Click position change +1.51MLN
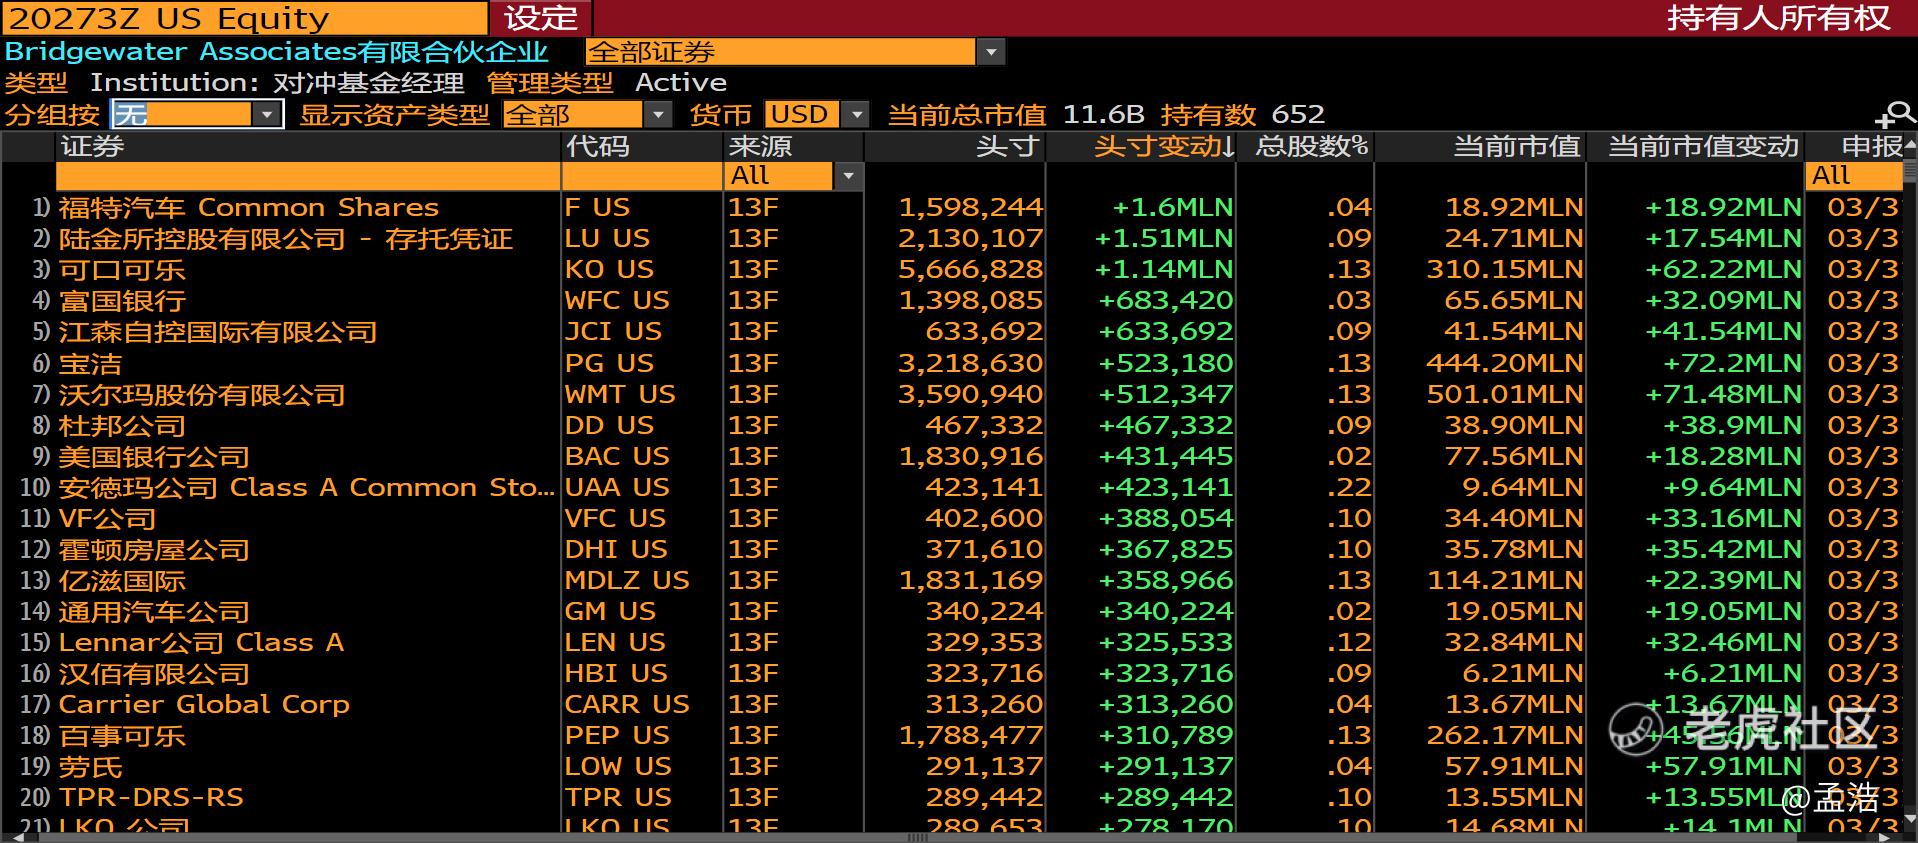Viewport: 1918px width, 843px height. pyautogui.click(x=1164, y=238)
